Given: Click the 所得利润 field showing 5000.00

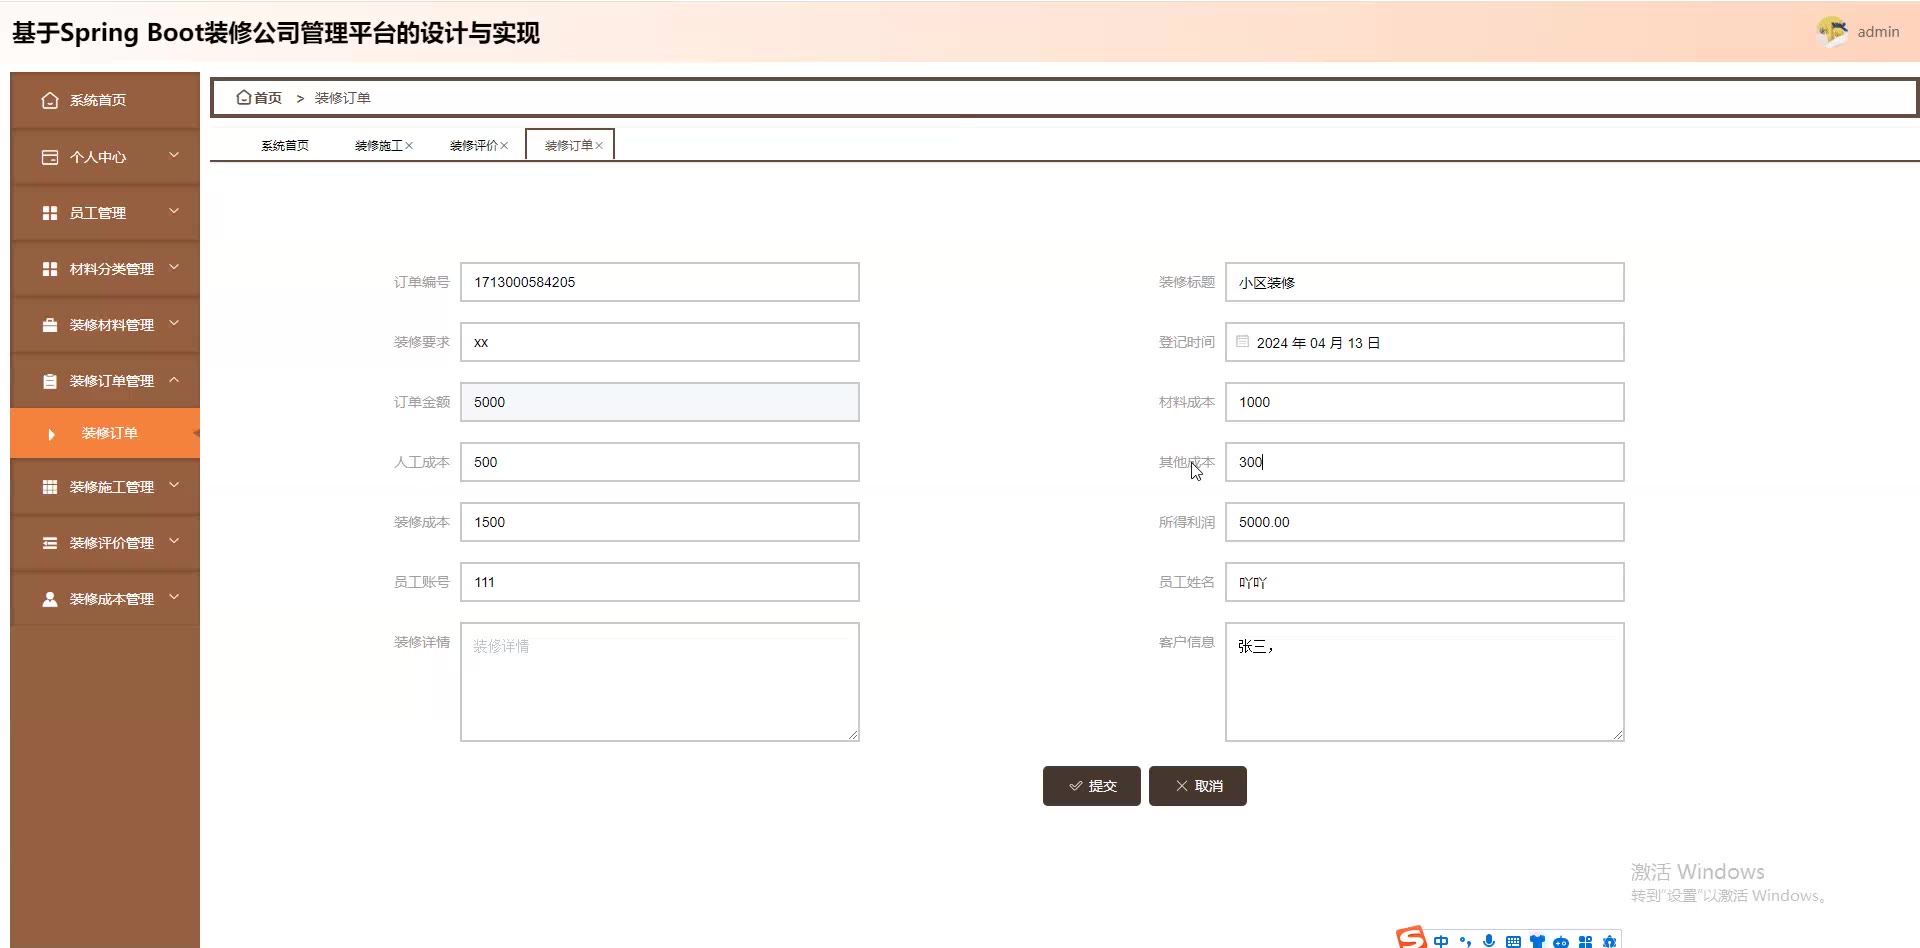Looking at the screenshot, I should [1424, 522].
